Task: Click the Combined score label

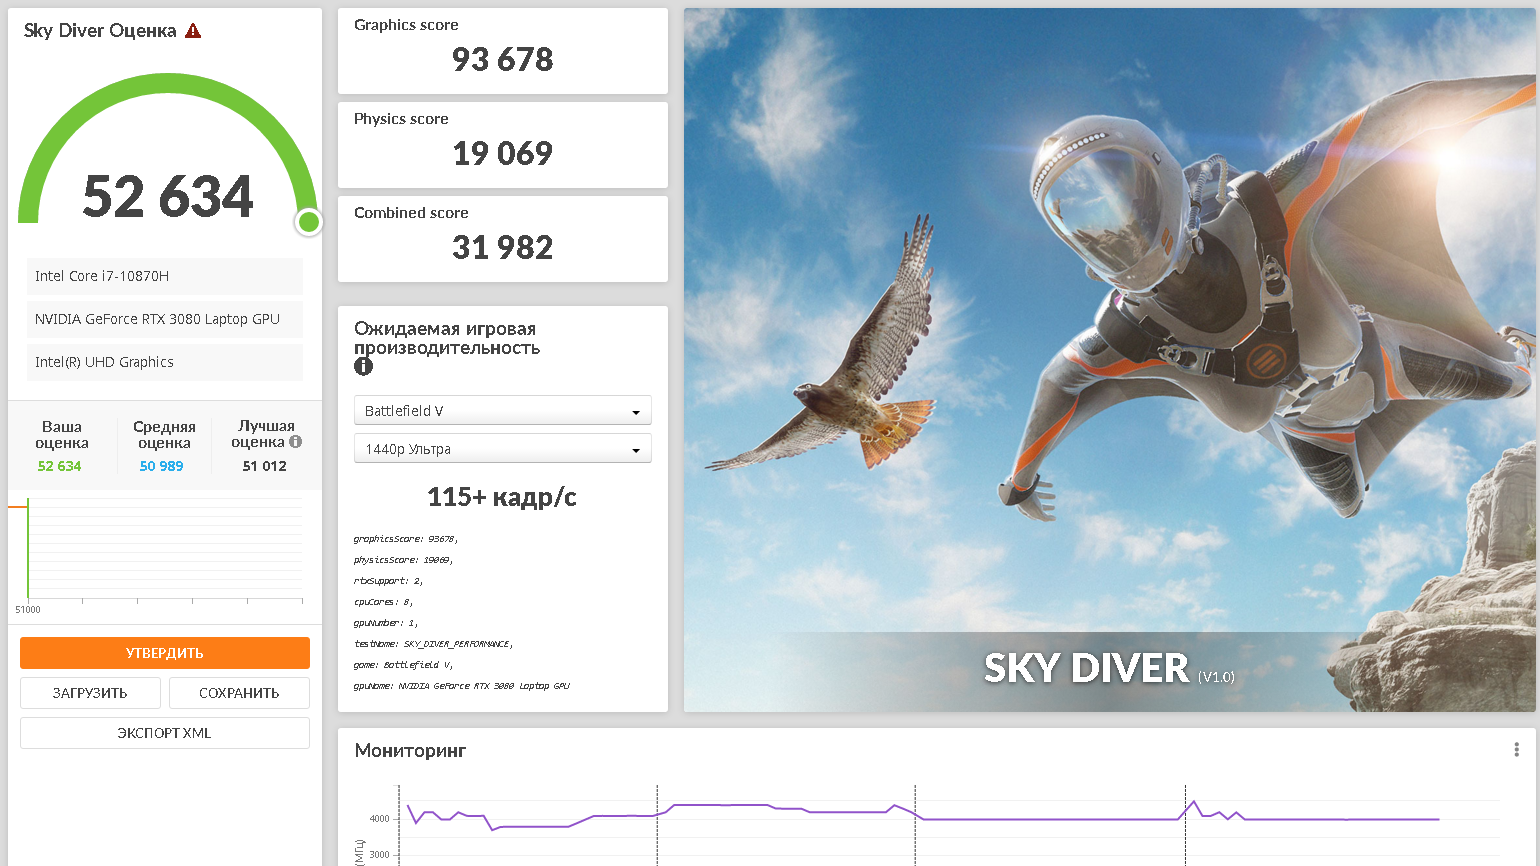Action: (x=411, y=213)
